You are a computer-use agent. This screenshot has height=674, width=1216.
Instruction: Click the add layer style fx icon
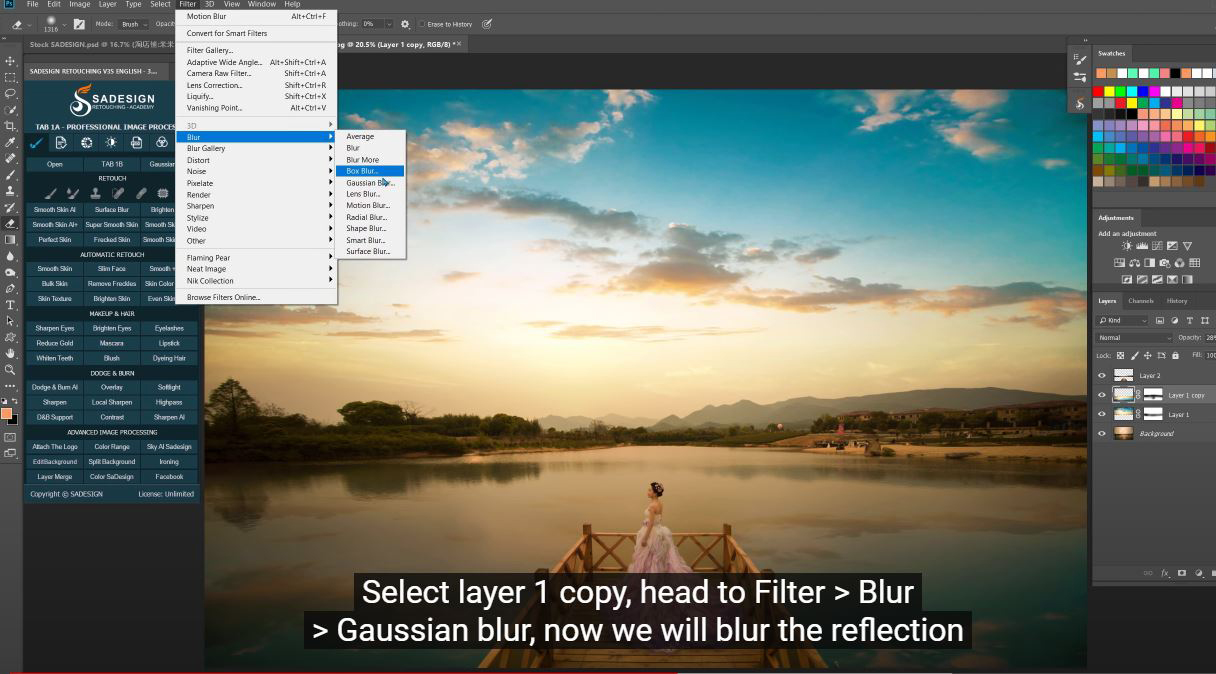1165,573
